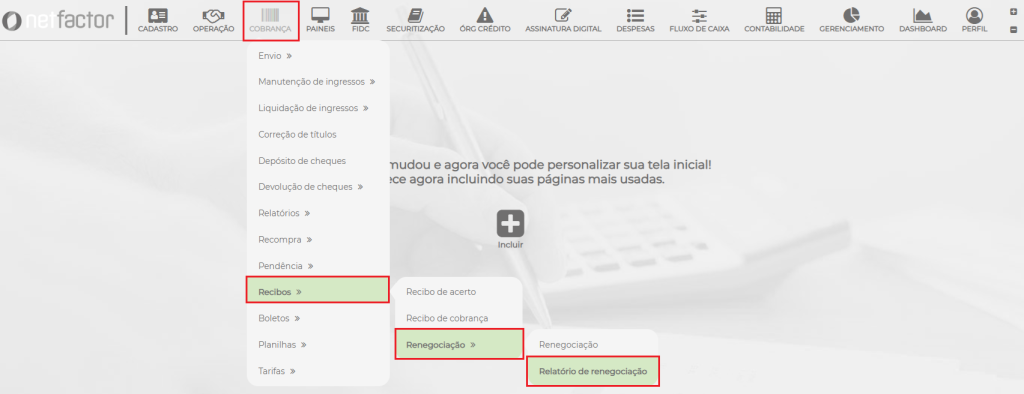Viewport: 1024px width, 394px height.
Task: Open the Fluxo de Caixa sliders icon
Action: [699, 16]
